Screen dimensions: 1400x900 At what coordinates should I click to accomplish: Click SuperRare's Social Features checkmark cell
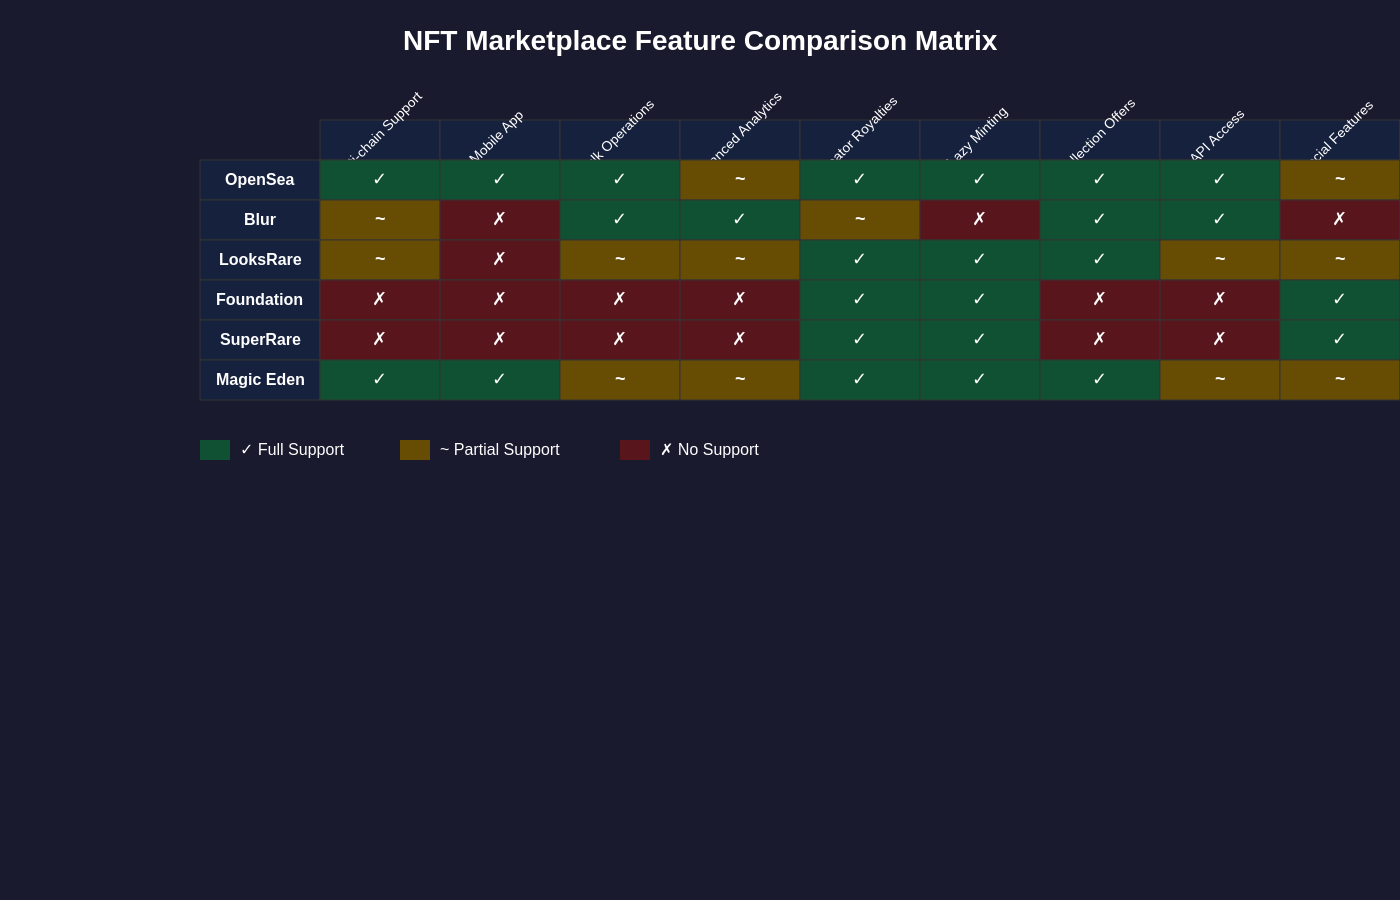pyautogui.click(x=1340, y=340)
